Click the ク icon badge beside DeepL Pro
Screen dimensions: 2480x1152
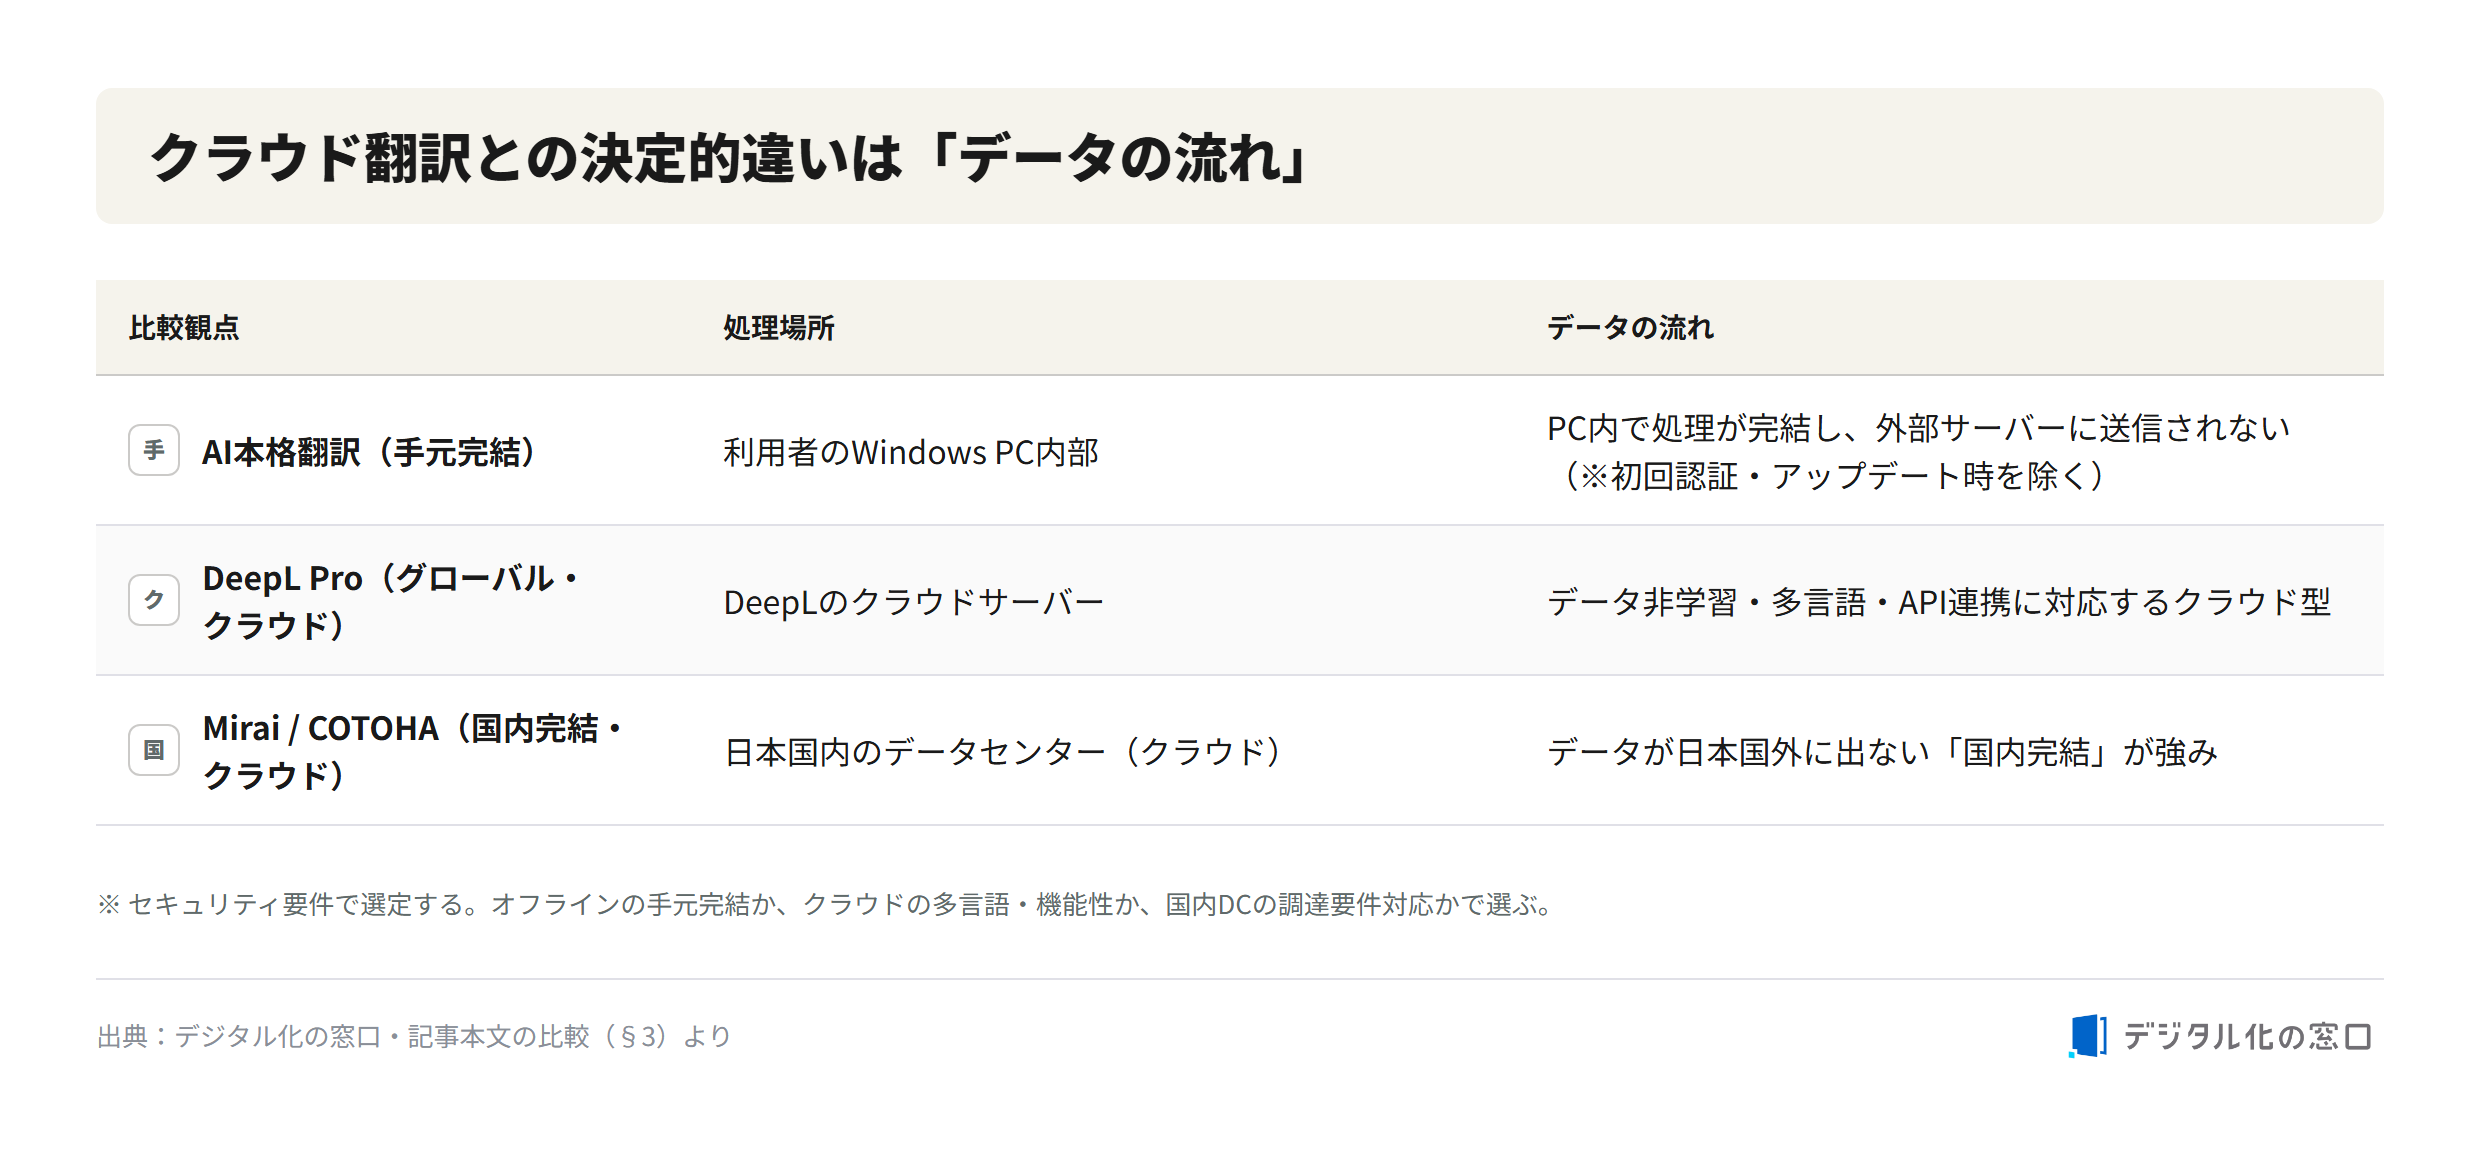coord(154,600)
